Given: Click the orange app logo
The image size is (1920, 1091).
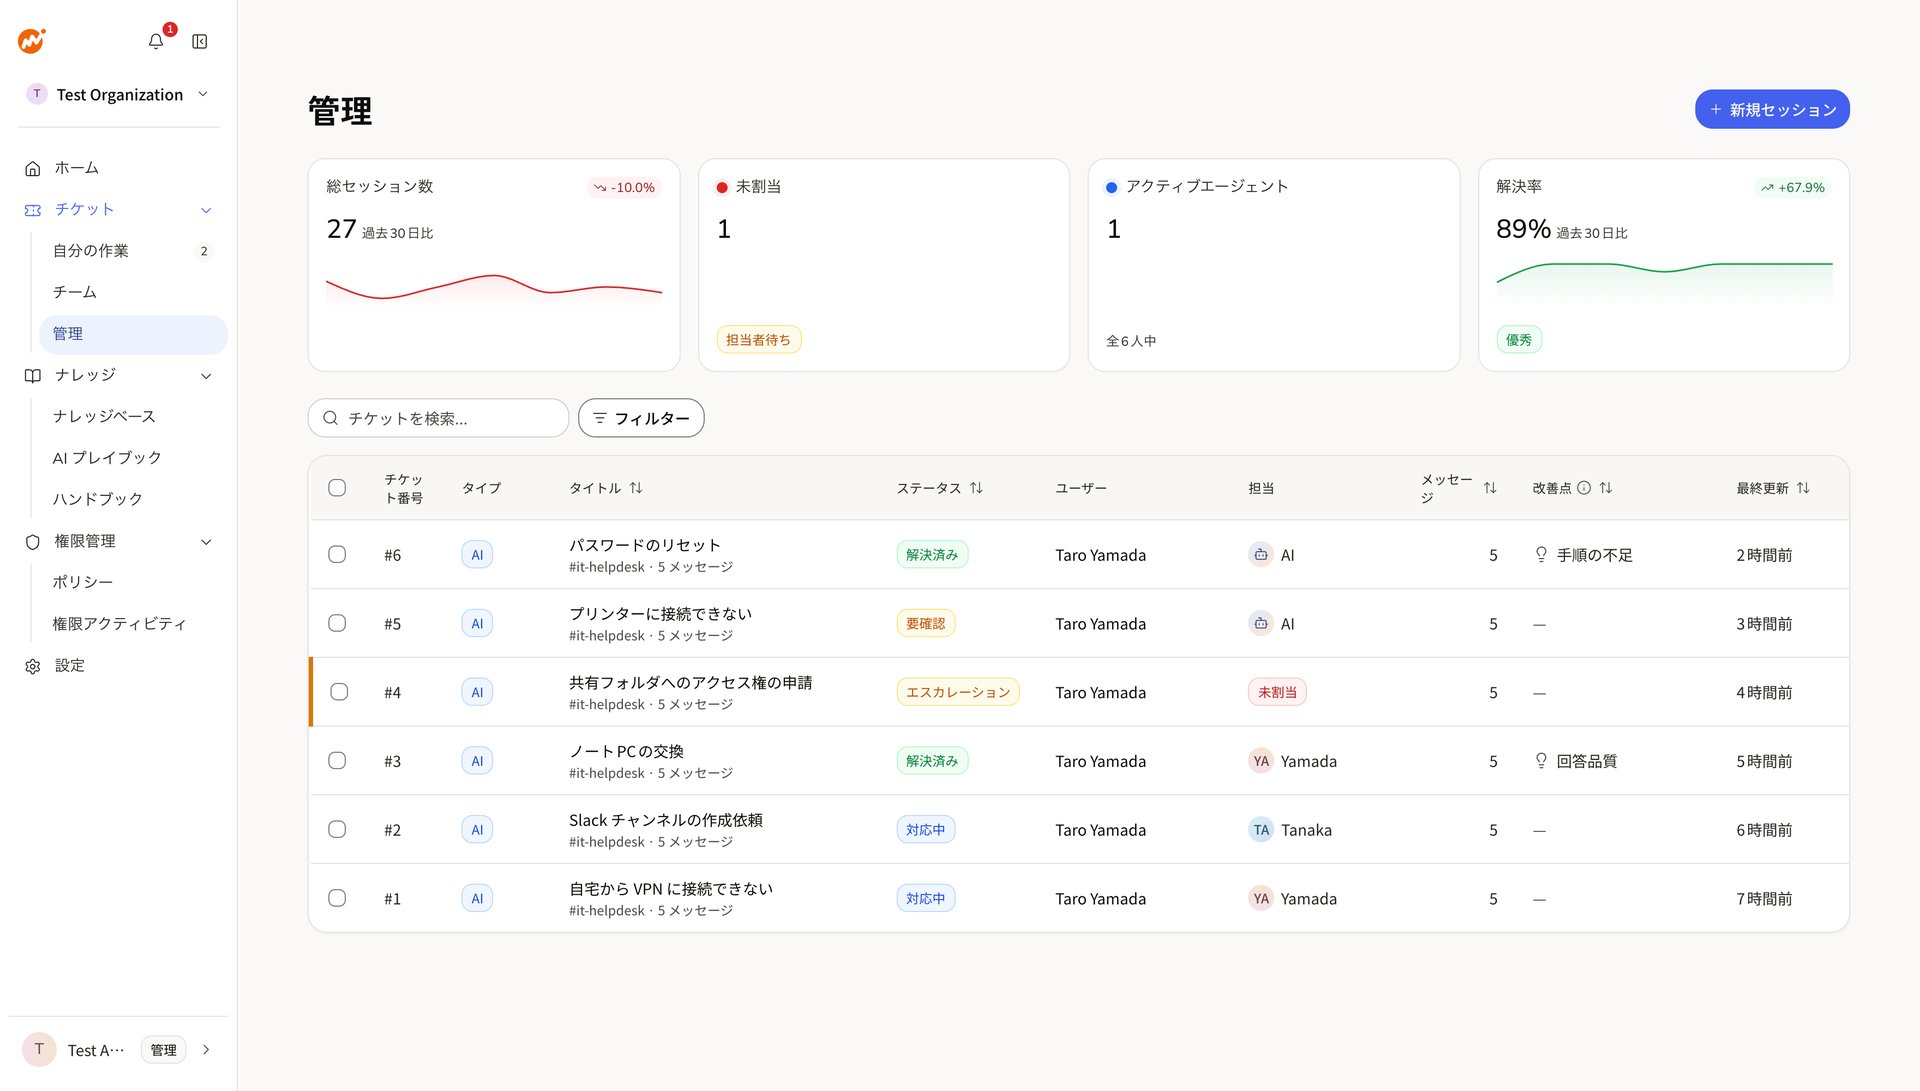Looking at the screenshot, I should 32,41.
